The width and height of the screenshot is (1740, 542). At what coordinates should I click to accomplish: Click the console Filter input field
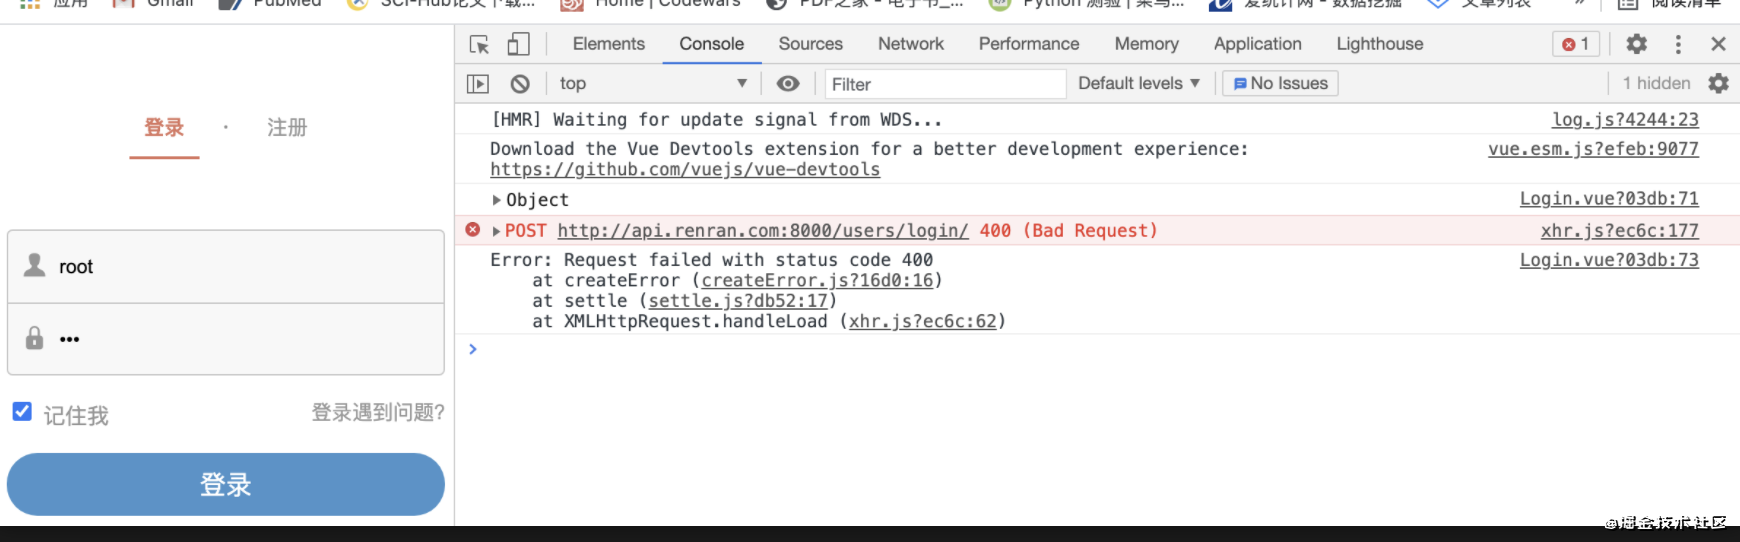coord(945,84)
